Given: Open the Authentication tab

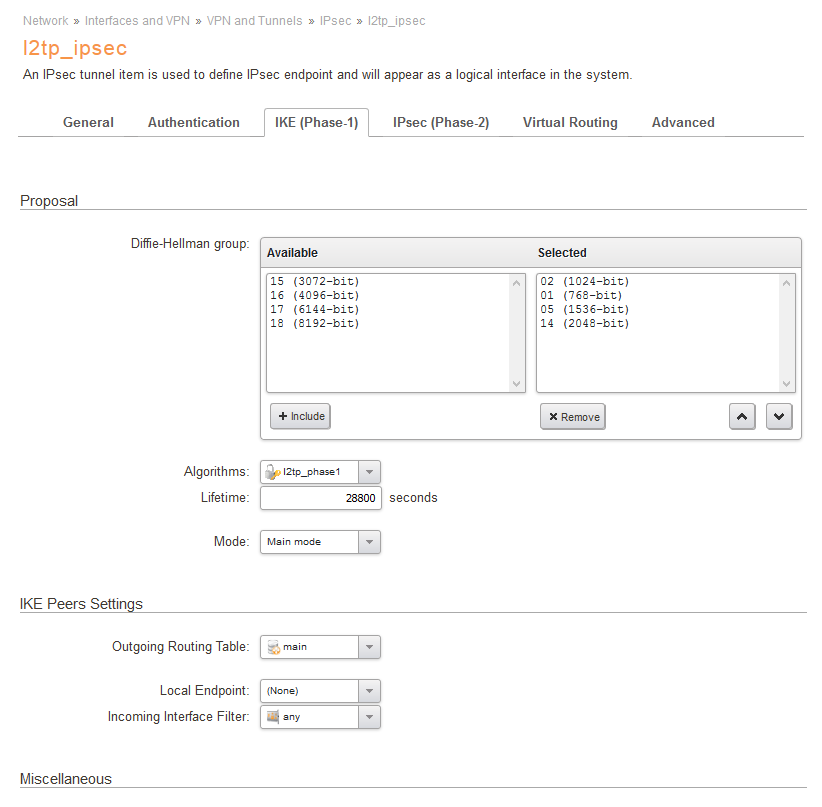Looking at the screenshot, I should 193,123.
